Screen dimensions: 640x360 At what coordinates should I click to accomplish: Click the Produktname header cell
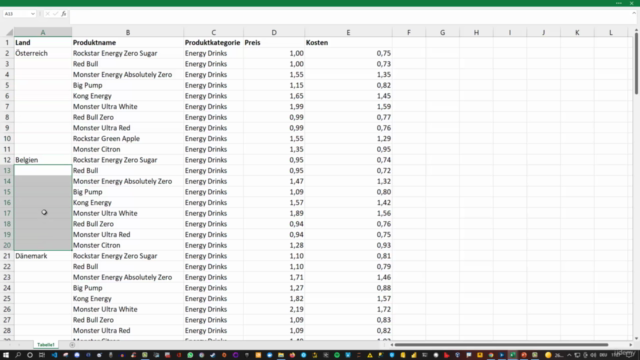pyautogui.click(x=128, y=42)
